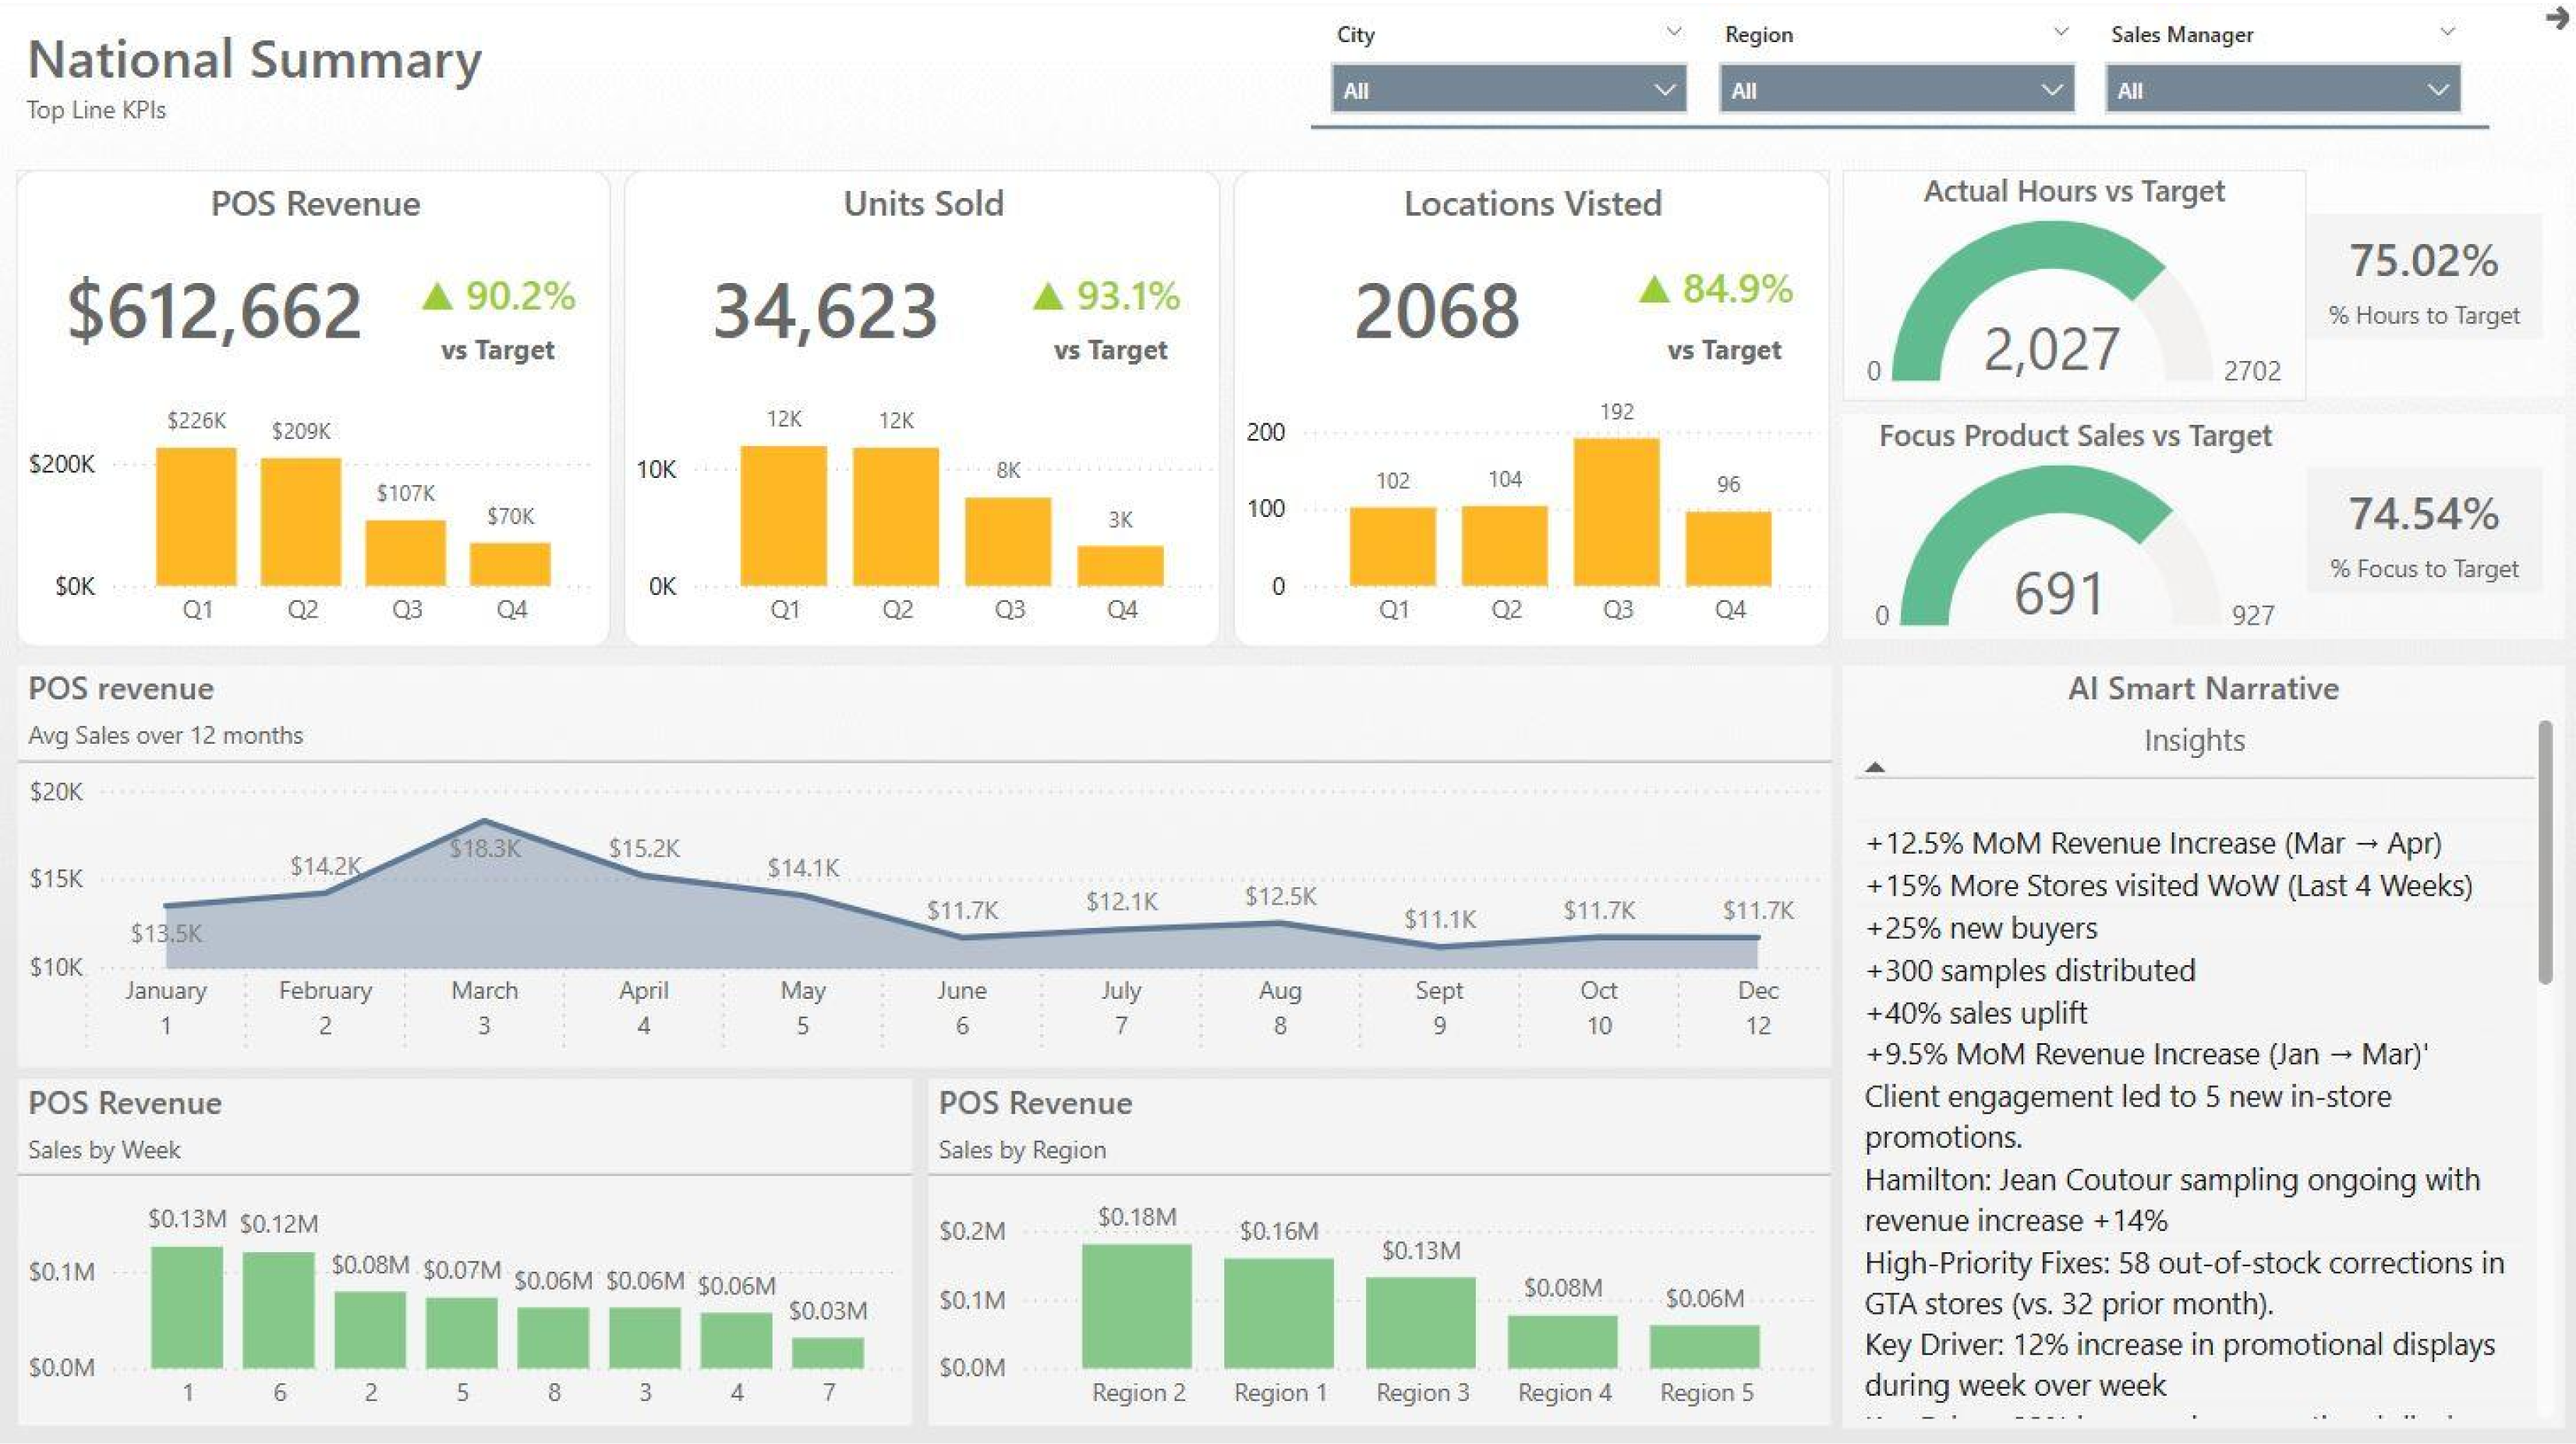The height and width of the screenshot is (1444, 2576).
Task: Click the up arrow atop the Insights scrollbar
Action: [x=1877, y=766]
